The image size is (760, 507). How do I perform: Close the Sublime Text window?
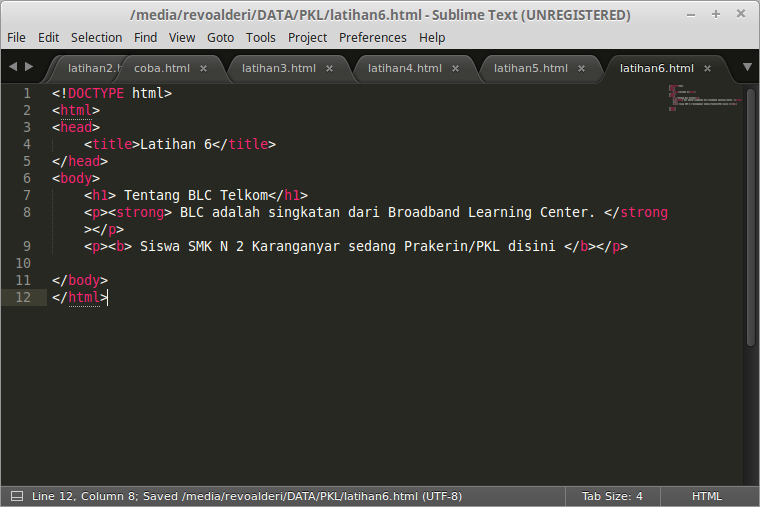click(741, 14)
